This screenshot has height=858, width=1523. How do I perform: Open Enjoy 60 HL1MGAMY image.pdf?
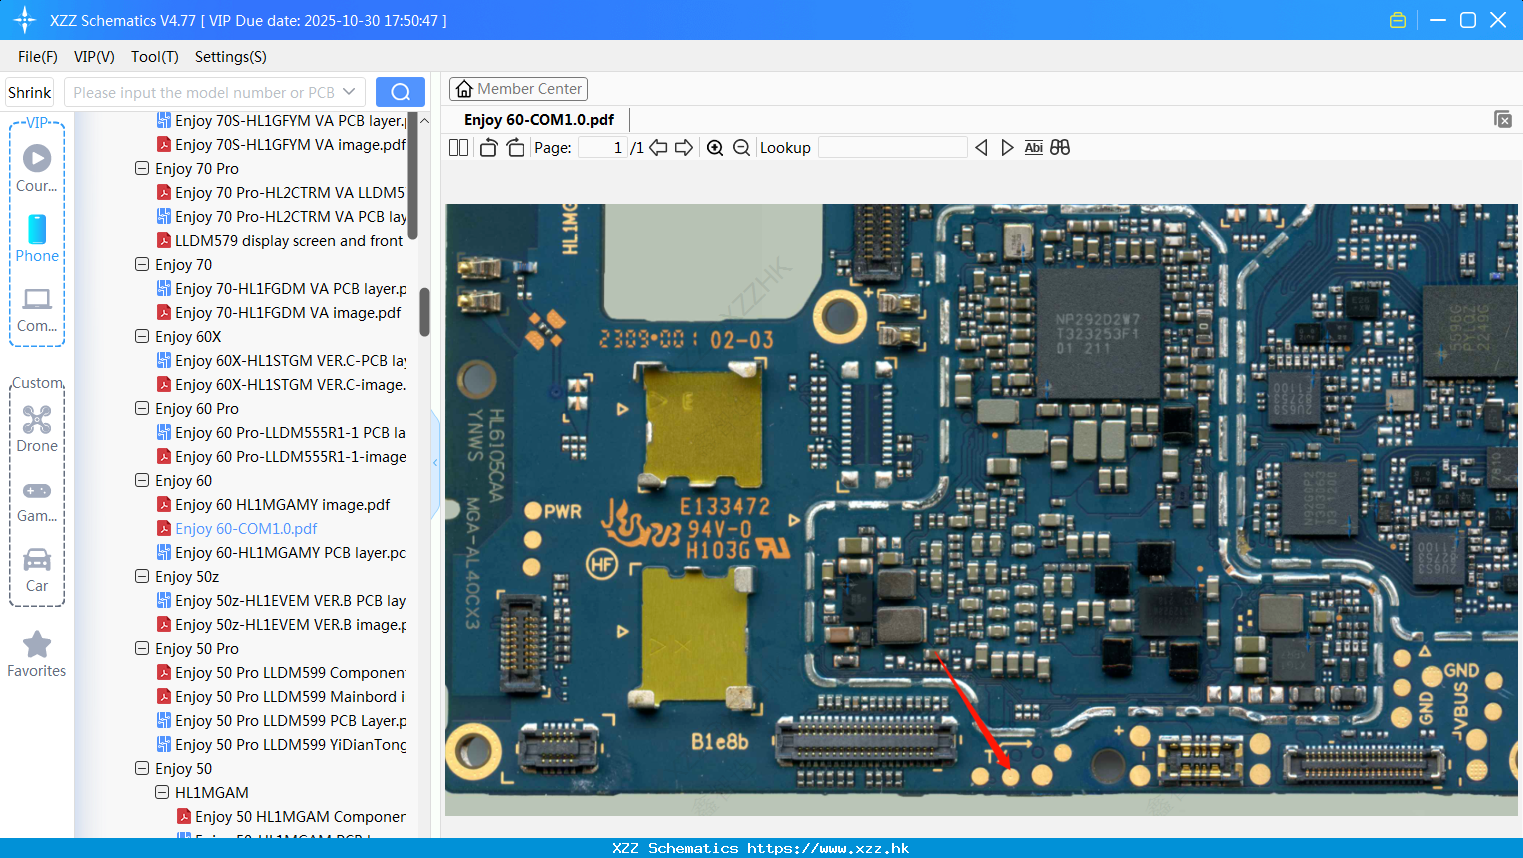click(273, 505)
